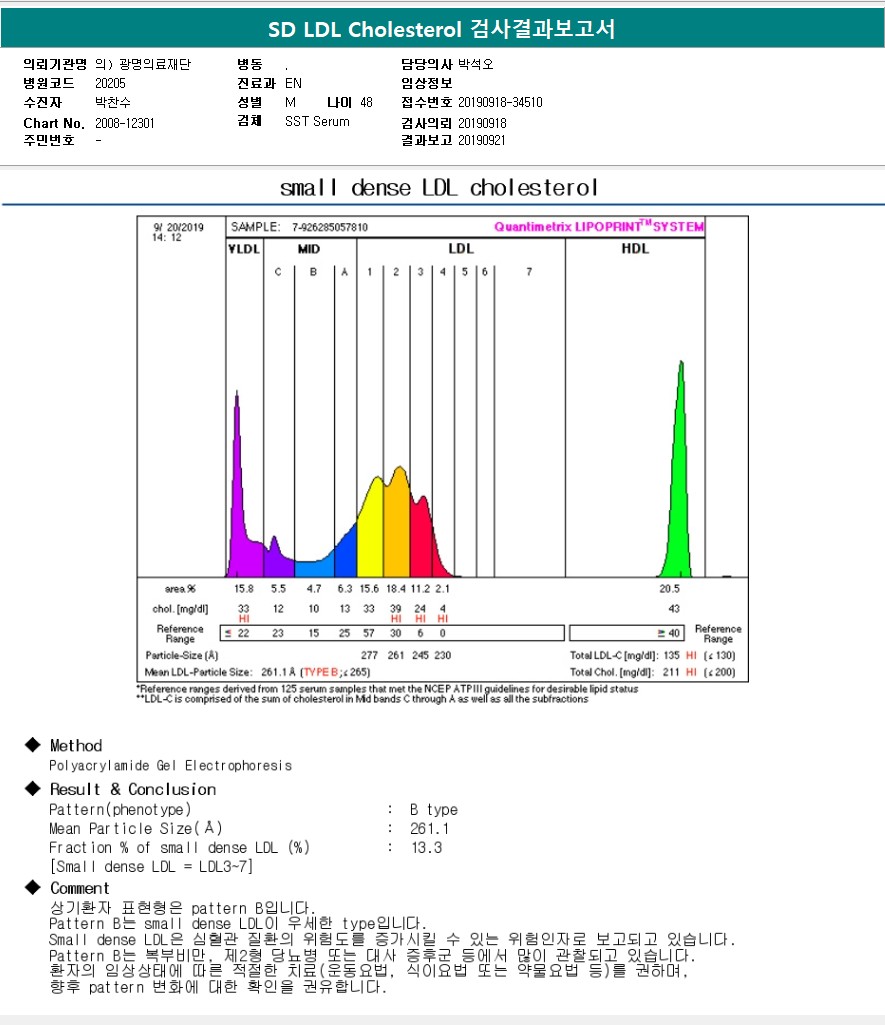Select the HDL column header in chart
This screenshot has width=885, height=1025.
coord(634,248)
